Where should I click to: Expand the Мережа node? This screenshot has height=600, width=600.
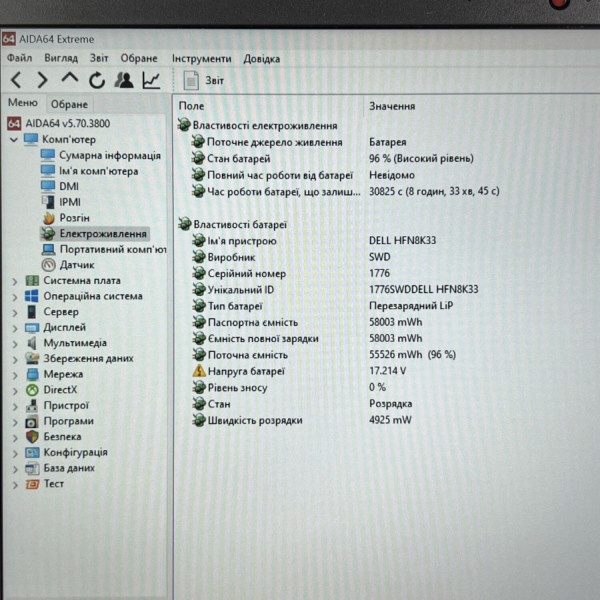(x=15, y=375)
